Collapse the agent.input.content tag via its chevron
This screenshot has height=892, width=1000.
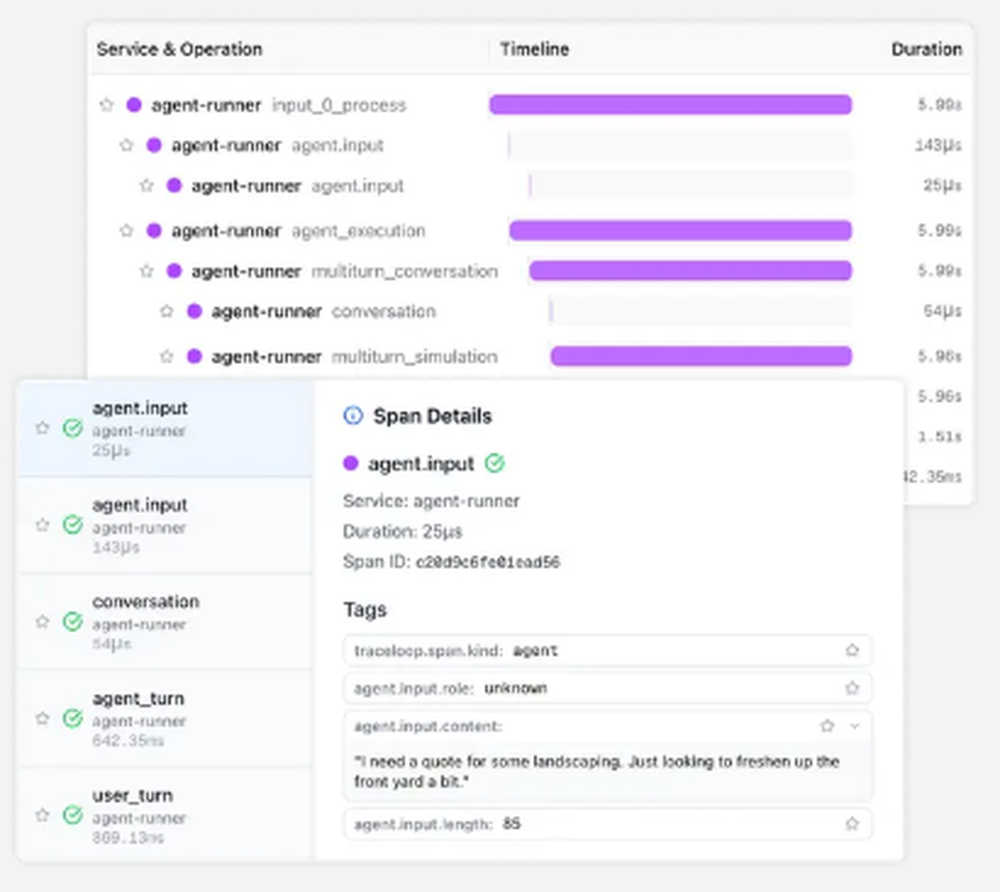coord(851,726)
